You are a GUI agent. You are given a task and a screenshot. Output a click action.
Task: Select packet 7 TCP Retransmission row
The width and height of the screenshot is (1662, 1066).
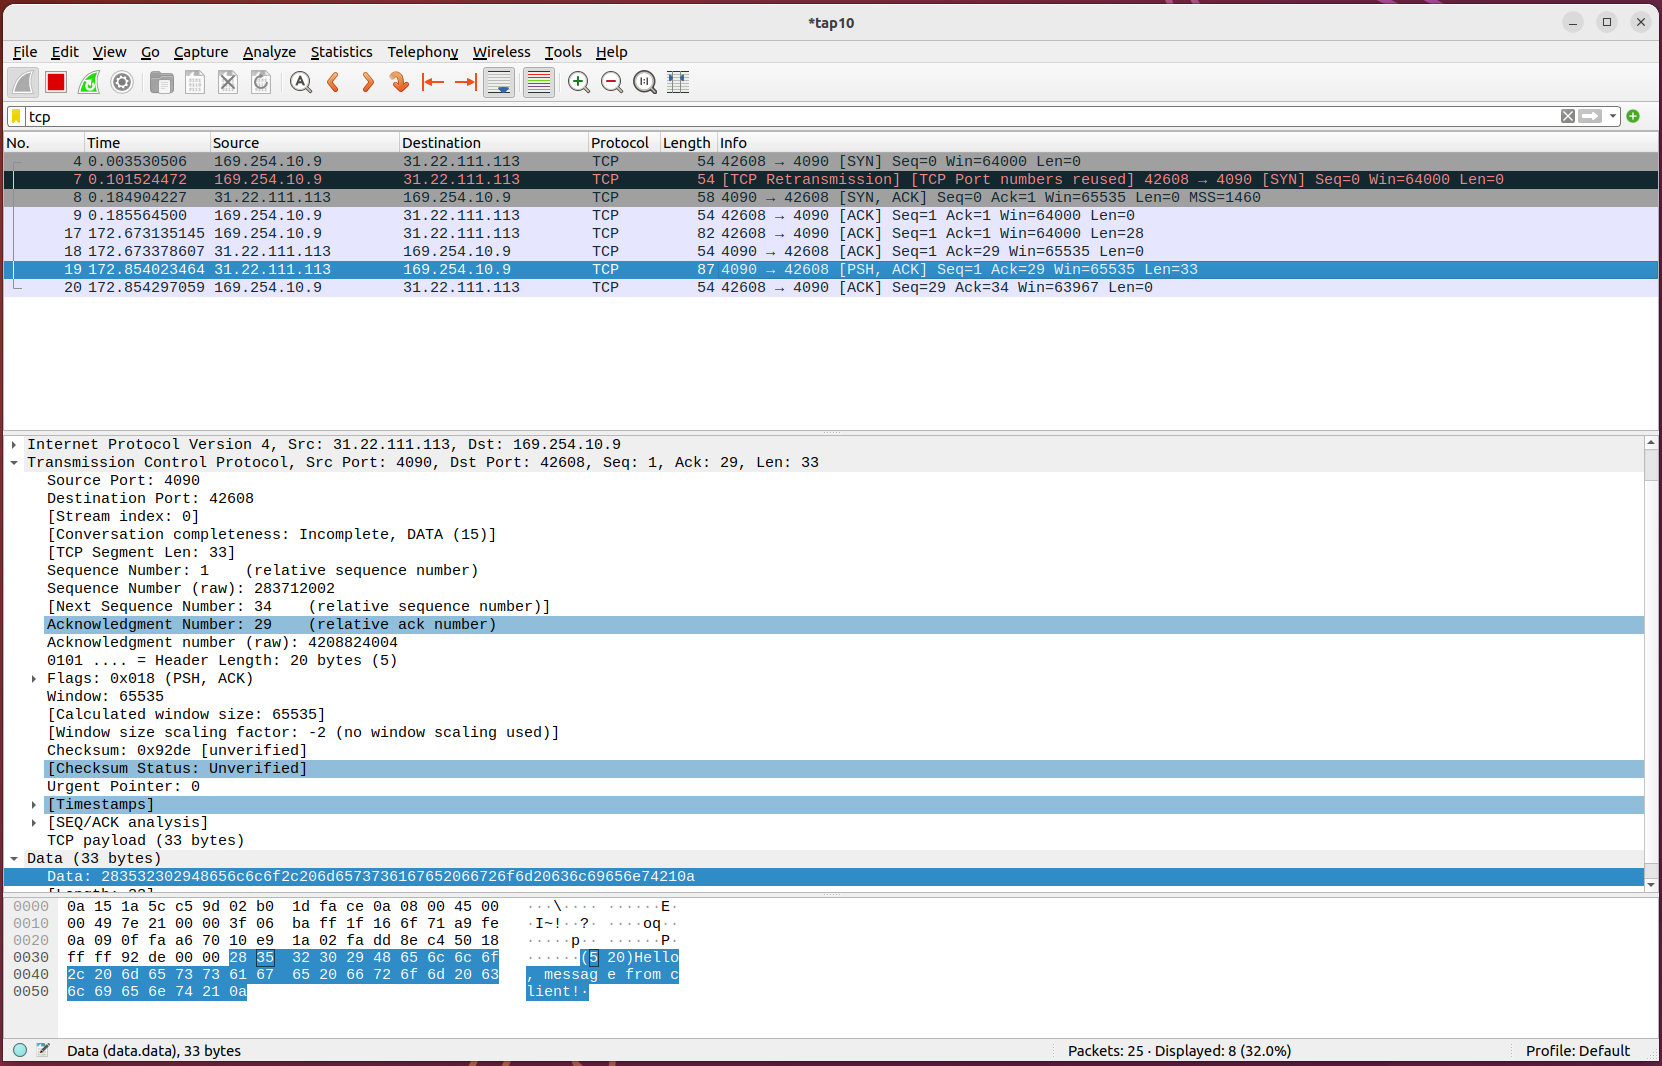[x=831, y=179]
